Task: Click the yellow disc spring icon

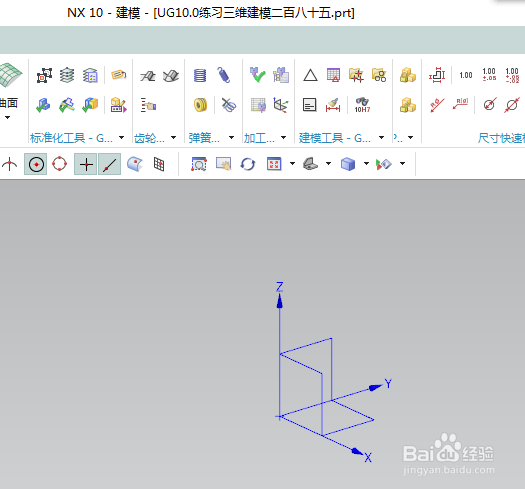Action: point(200,105)
